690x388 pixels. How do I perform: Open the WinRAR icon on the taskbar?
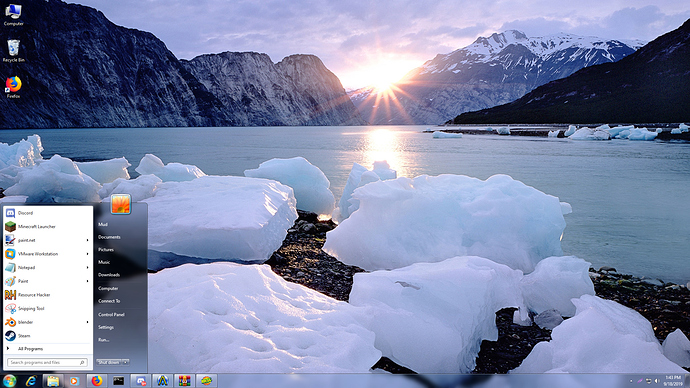click(184, 381)
